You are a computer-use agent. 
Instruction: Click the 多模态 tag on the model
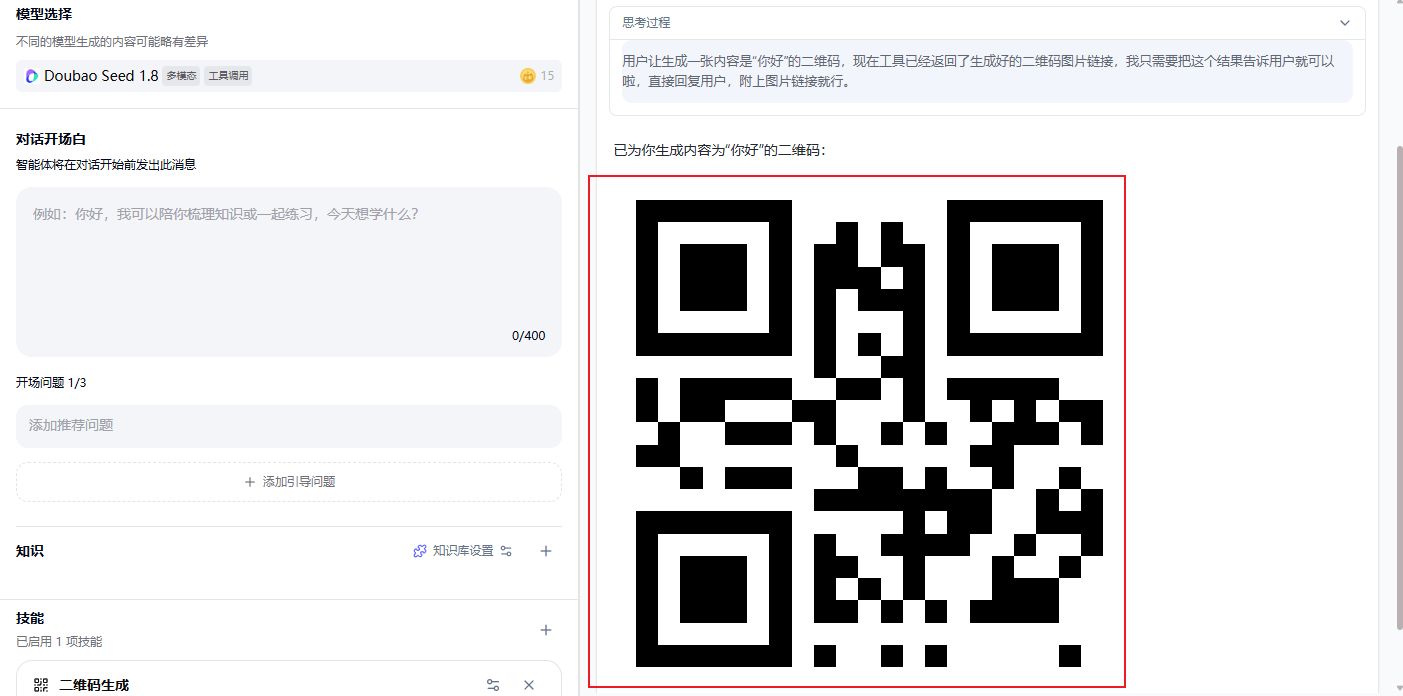[181, 76]
